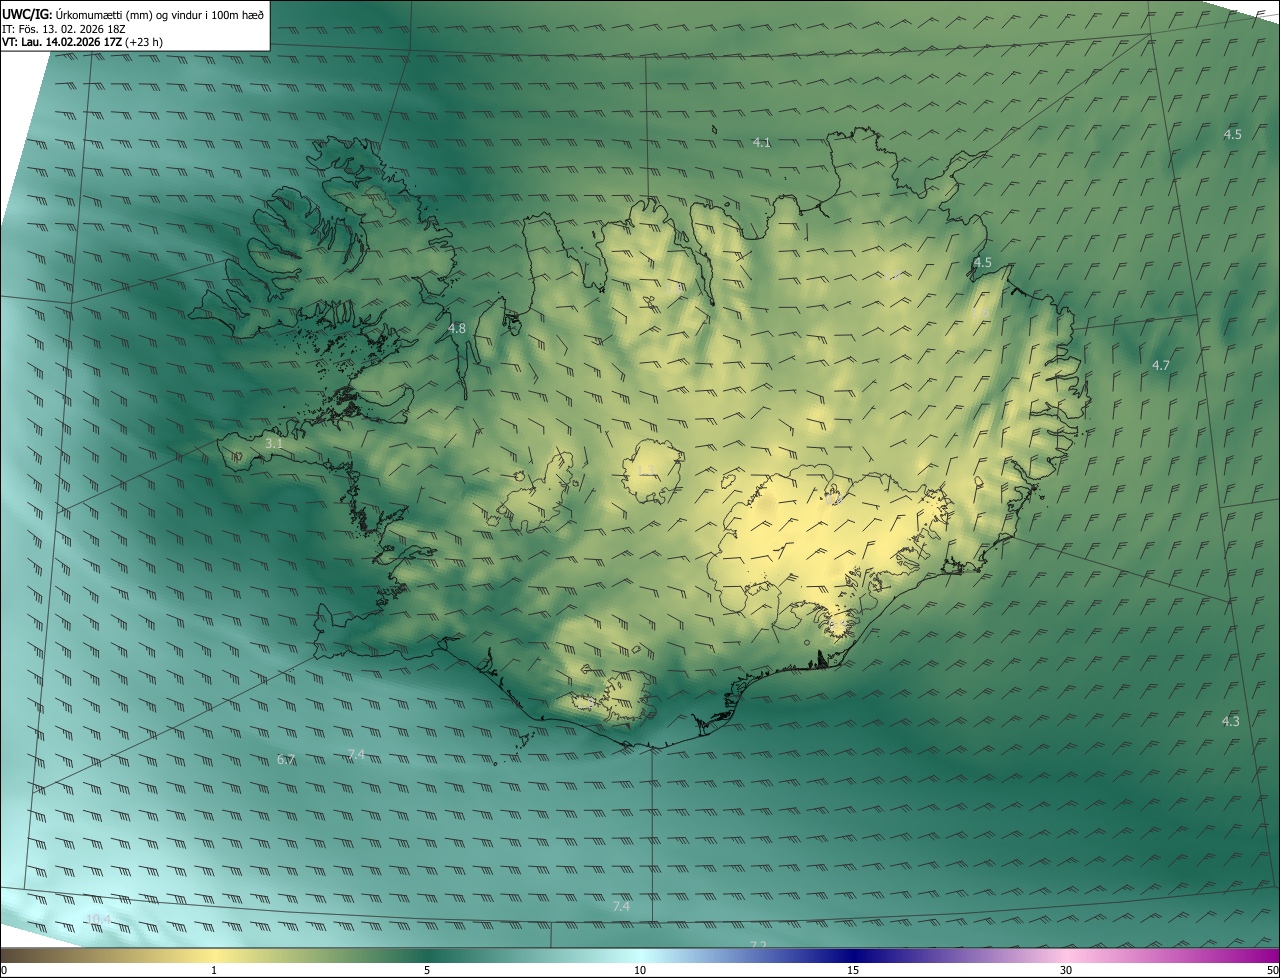
Task: Select the valid time 'VT: Lau. 14.02.2026 17Z (+23 h)'
Action: click(x=83, y=43)
